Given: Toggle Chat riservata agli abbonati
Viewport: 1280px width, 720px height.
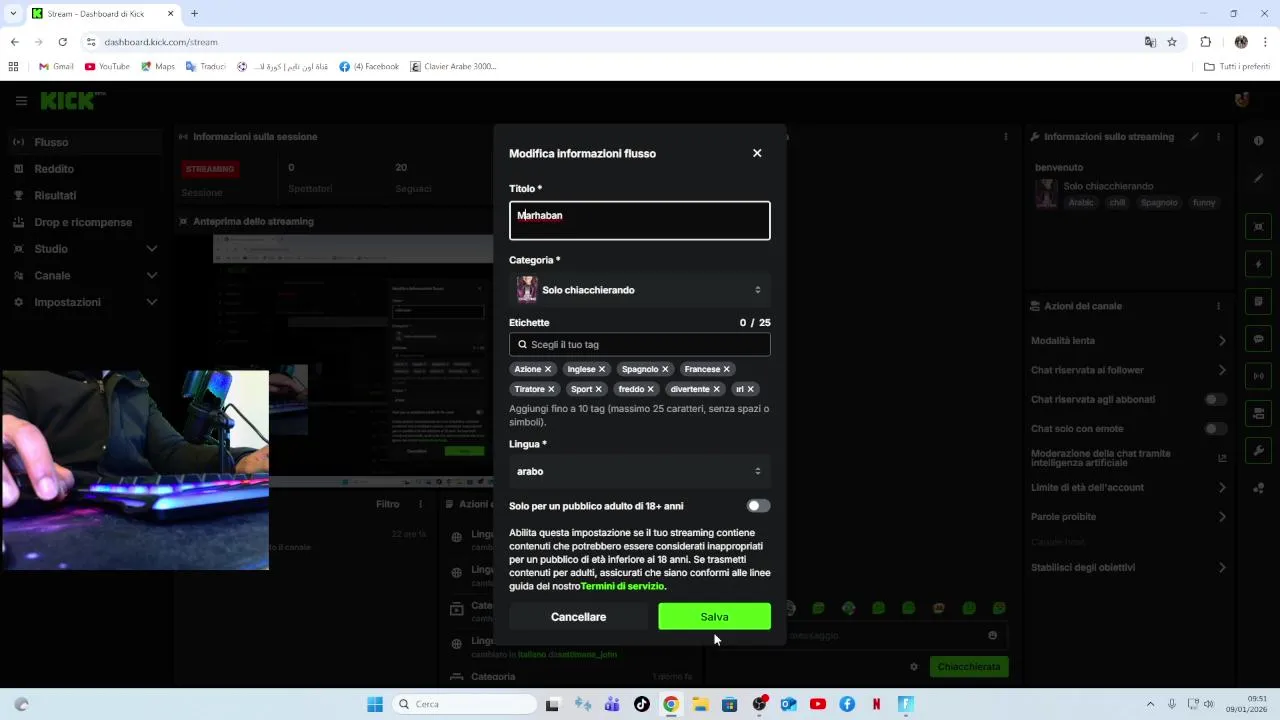Looking at the screenshot, I should click(1215, 399).
